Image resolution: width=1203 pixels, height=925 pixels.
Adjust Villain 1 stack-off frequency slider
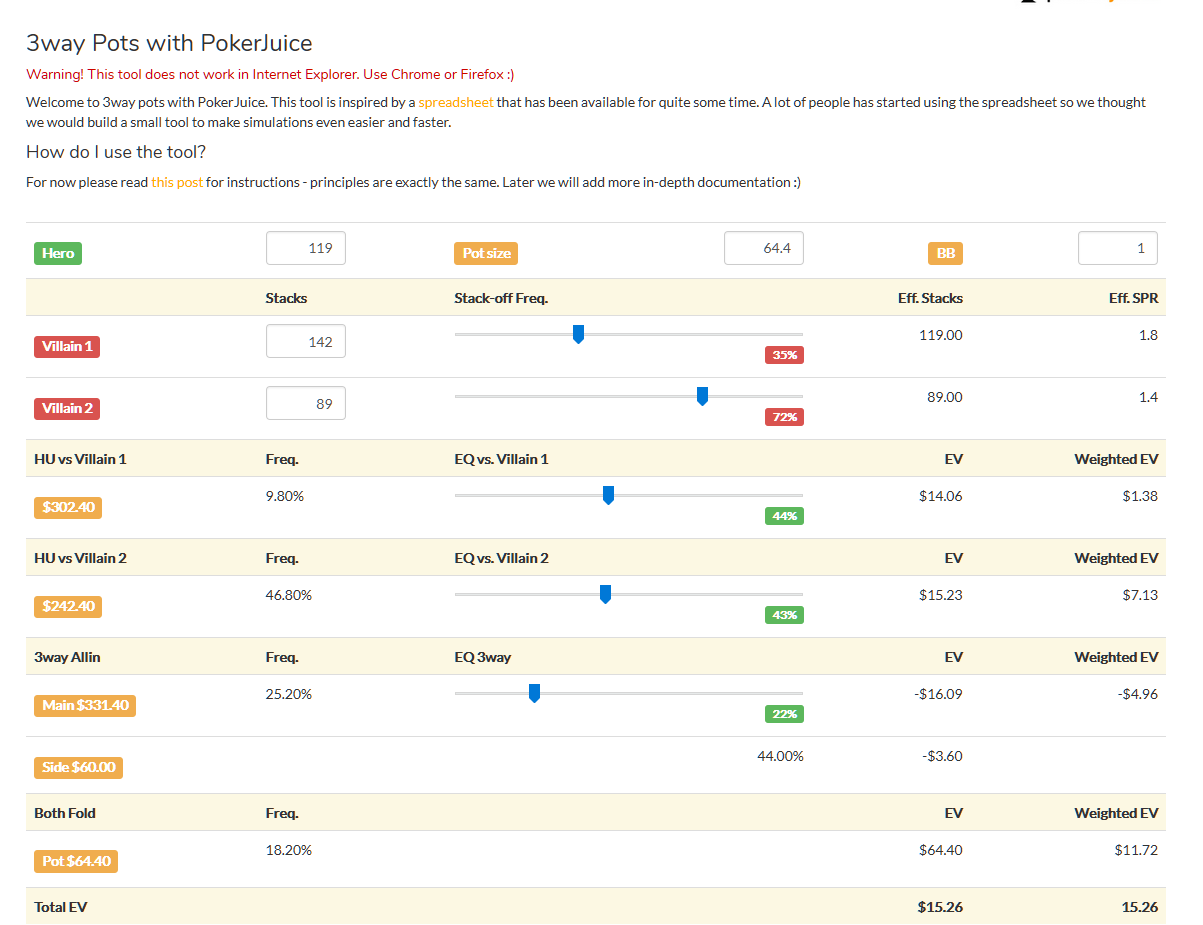(578, 334)
